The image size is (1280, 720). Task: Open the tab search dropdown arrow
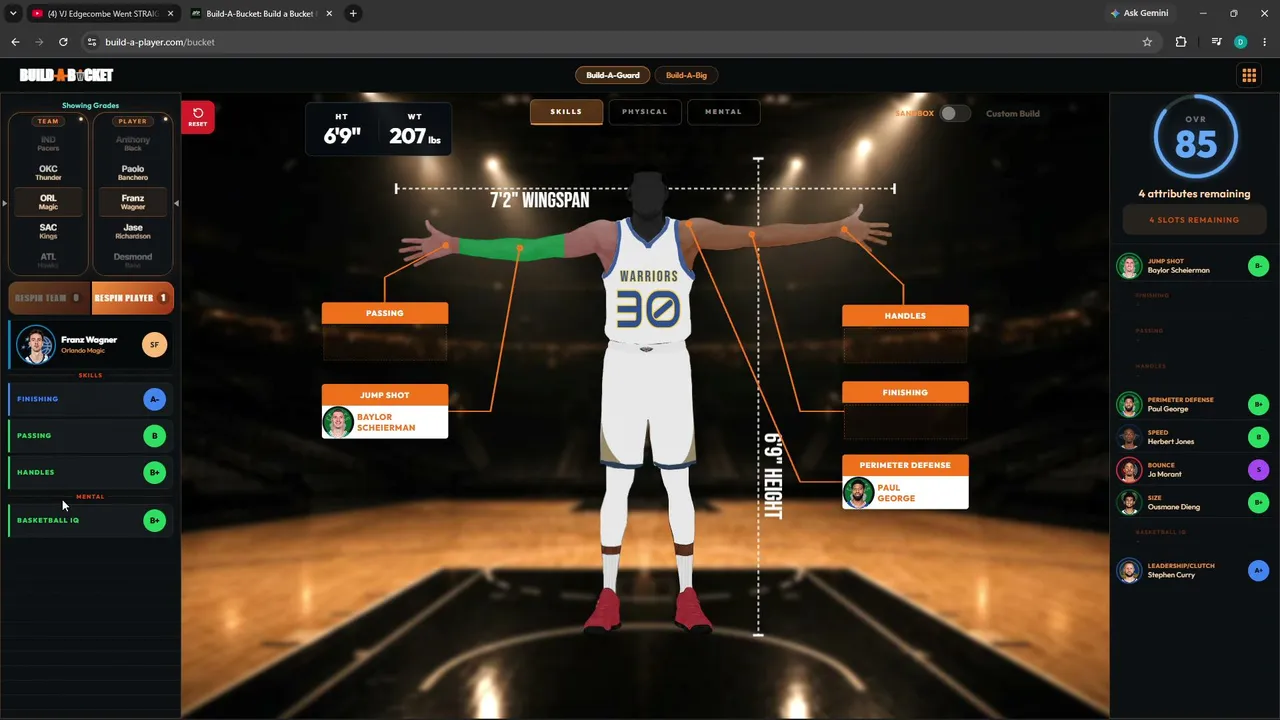[x=13, y=13]
